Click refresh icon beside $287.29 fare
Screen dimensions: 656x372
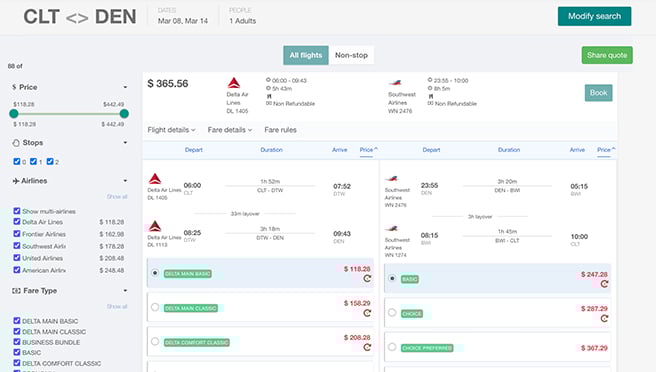pos(604,318)
